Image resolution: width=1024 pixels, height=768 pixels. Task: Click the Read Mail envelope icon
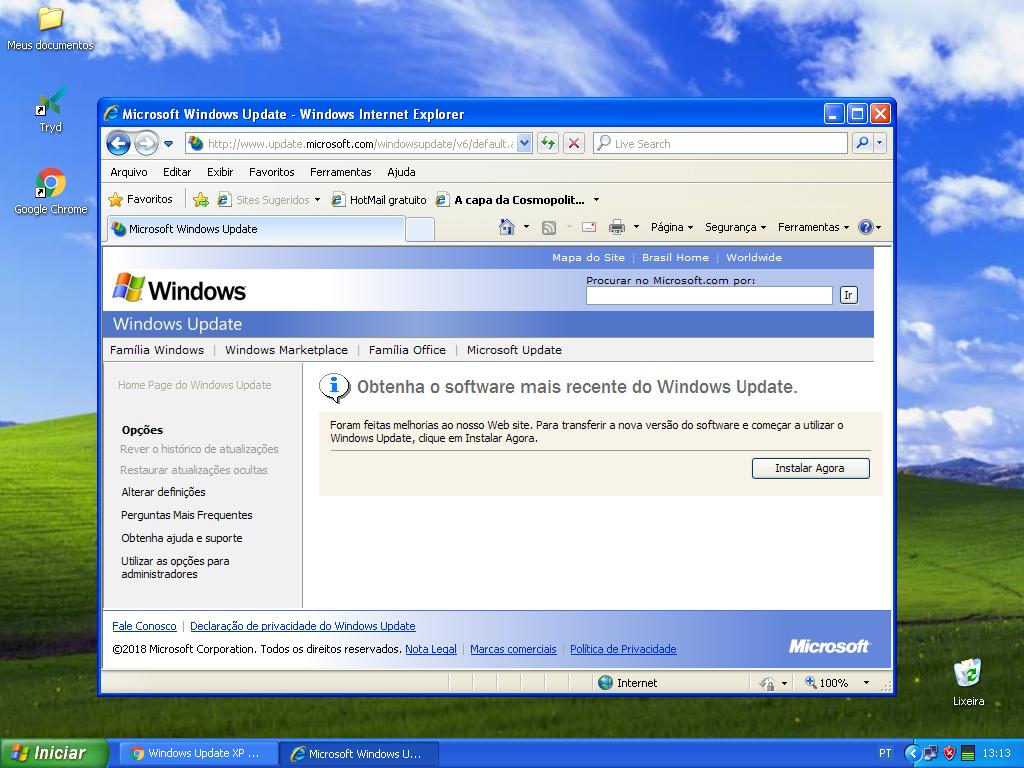point(589,227)
